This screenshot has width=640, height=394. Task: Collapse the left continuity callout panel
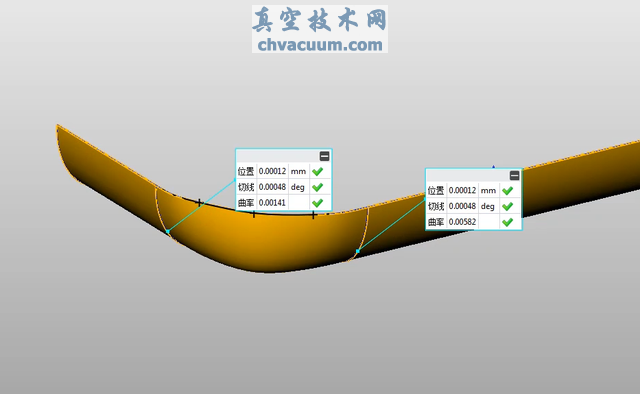click(x=324, y=156)
